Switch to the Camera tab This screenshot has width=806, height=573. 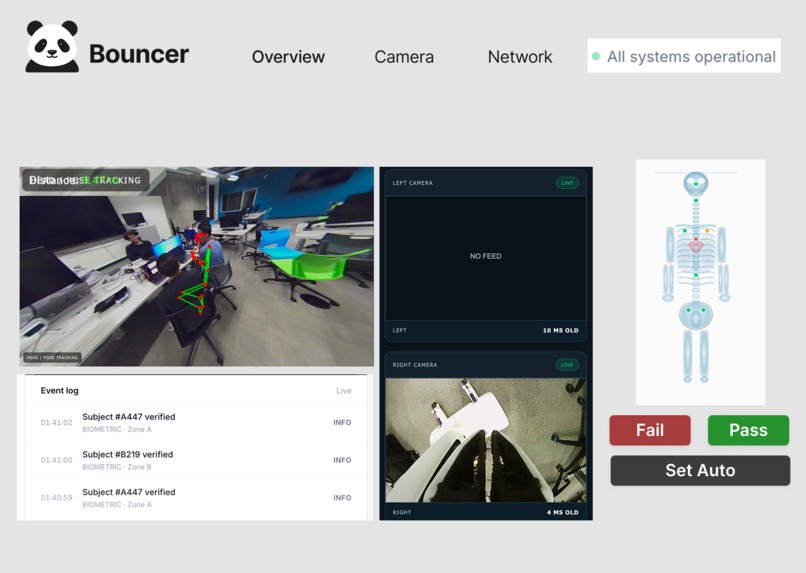pyautogui.click(x=404, y=57)
